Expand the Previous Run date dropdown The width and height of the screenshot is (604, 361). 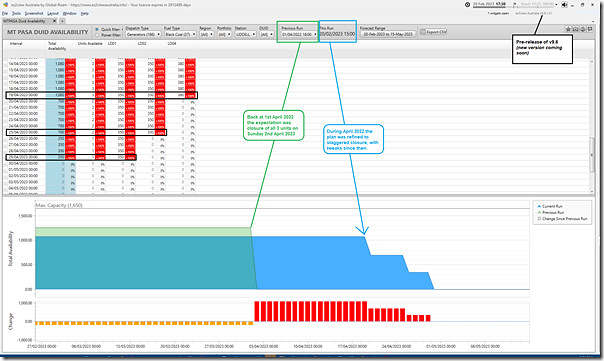(x=299, y=34)
